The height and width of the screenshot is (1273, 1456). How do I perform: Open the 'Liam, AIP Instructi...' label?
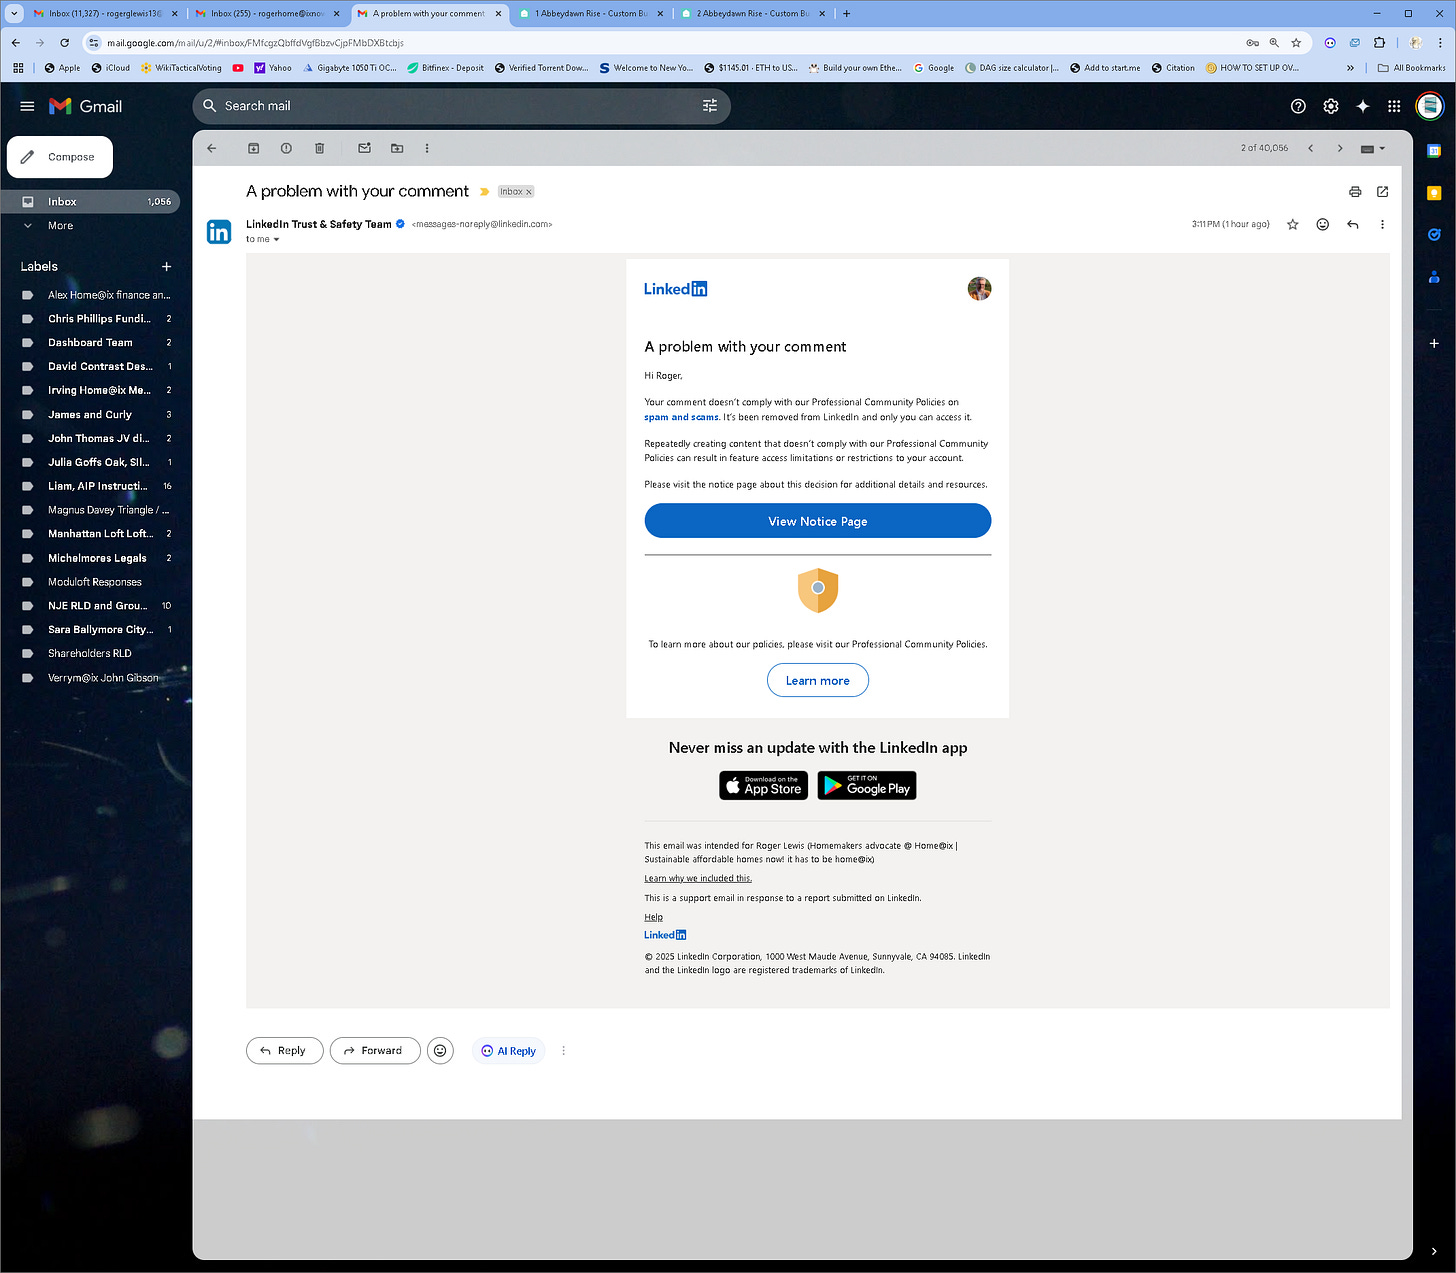click(96, 486)
